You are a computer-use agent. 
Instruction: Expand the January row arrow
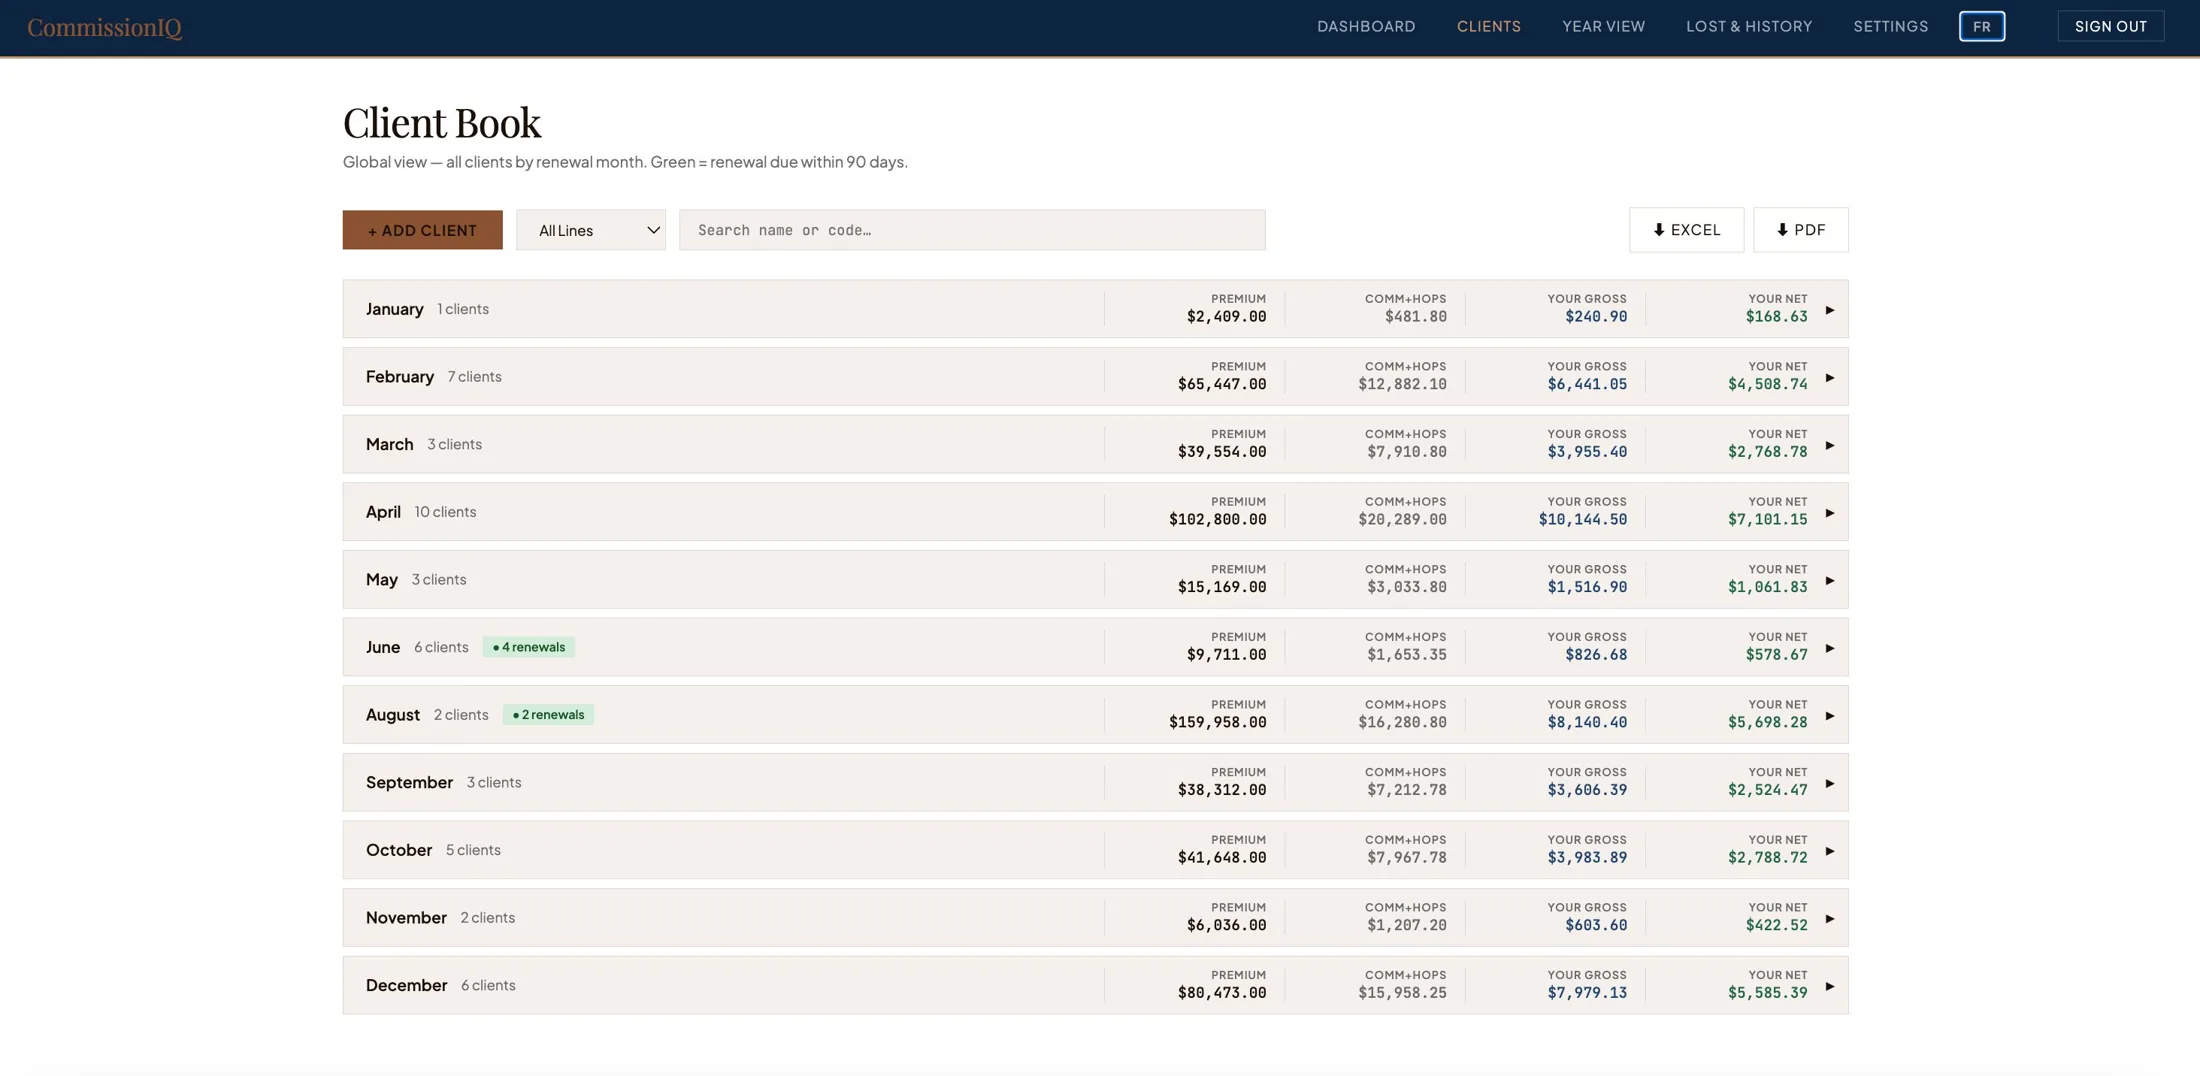pos(1829,310)
